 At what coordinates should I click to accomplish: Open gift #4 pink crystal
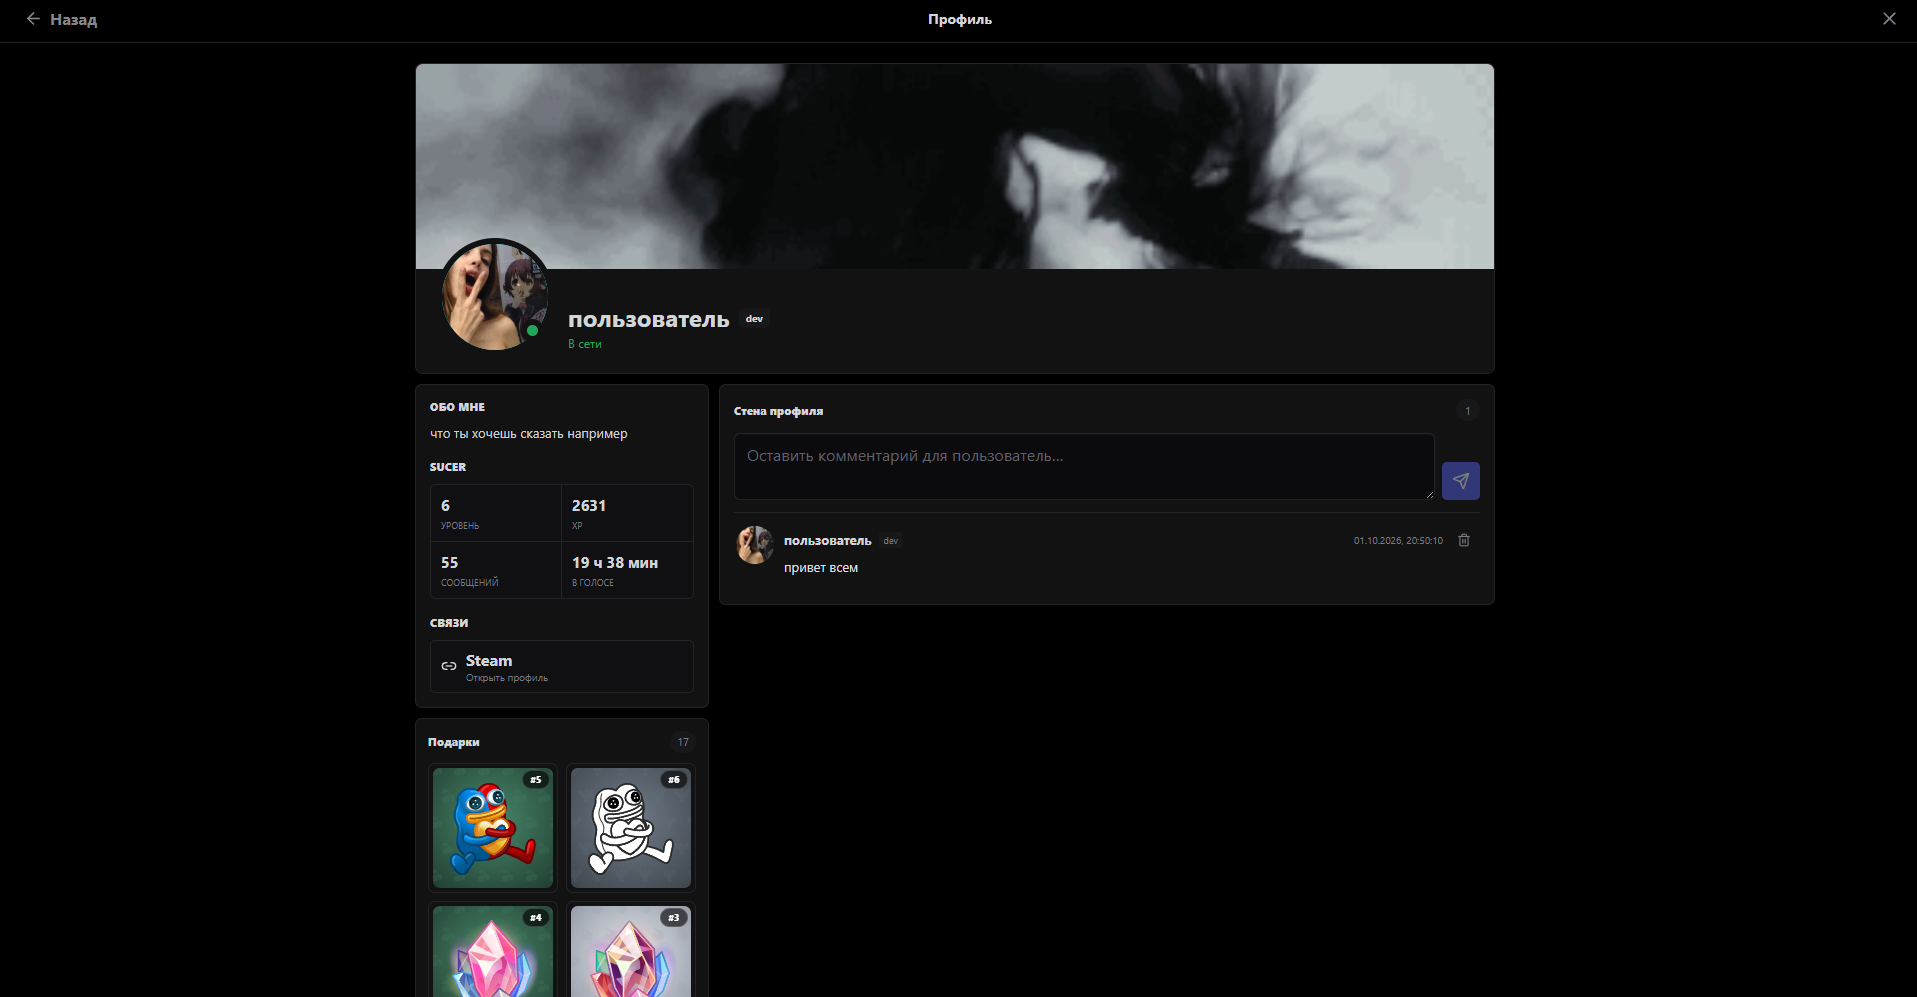tap(493, 950)
